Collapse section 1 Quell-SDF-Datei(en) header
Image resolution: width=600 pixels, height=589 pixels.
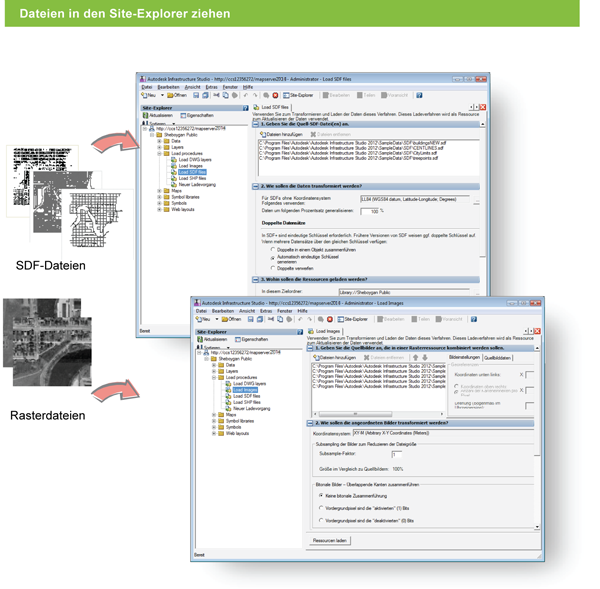[256, 124]
